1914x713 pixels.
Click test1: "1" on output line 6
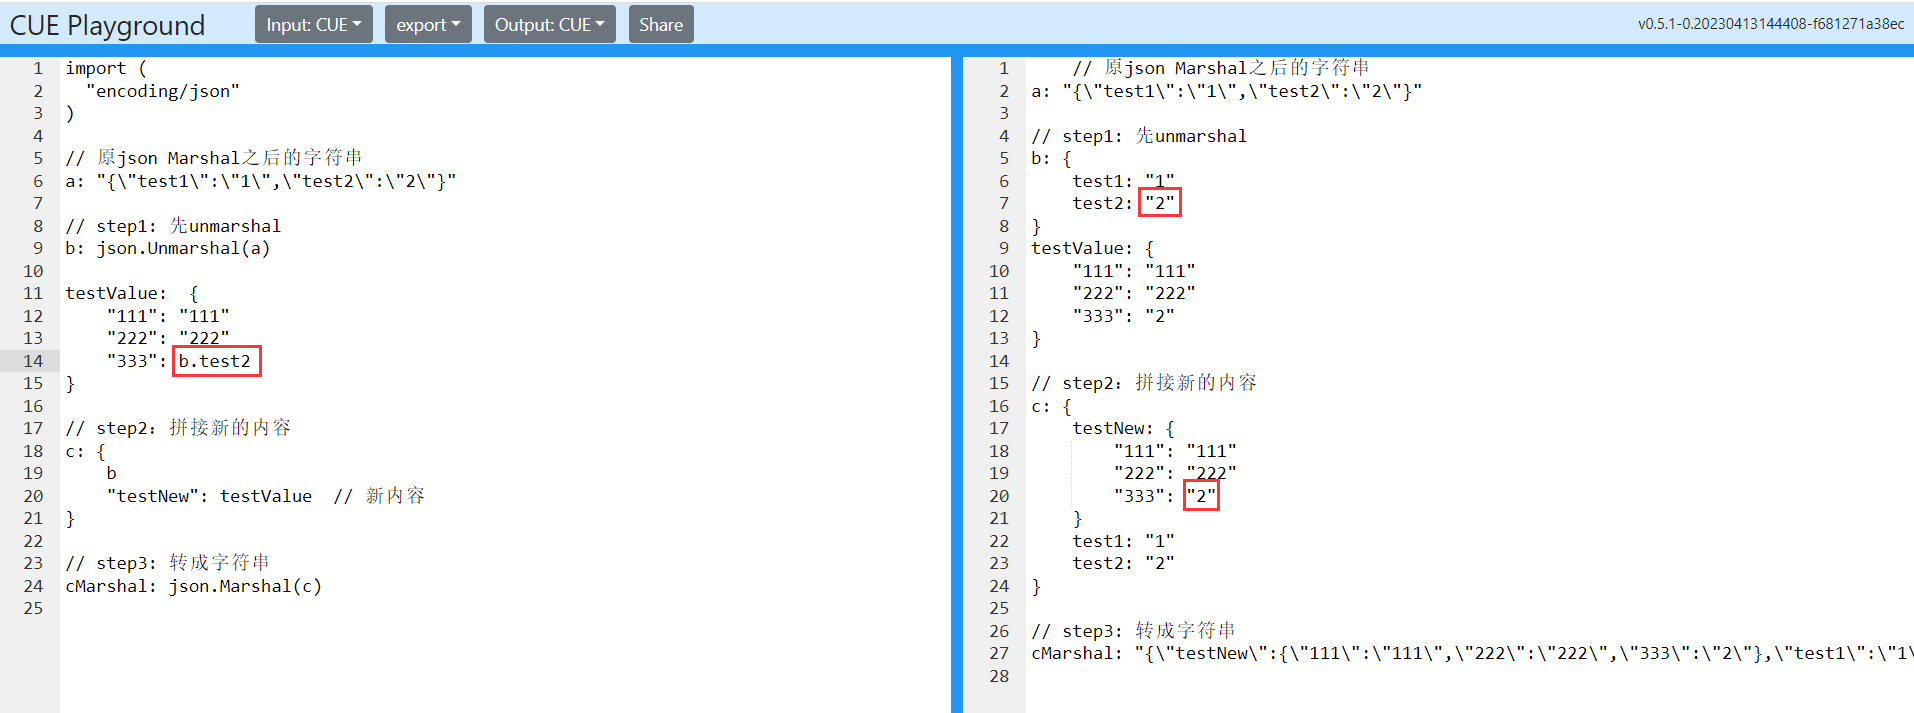[1124, 181]
